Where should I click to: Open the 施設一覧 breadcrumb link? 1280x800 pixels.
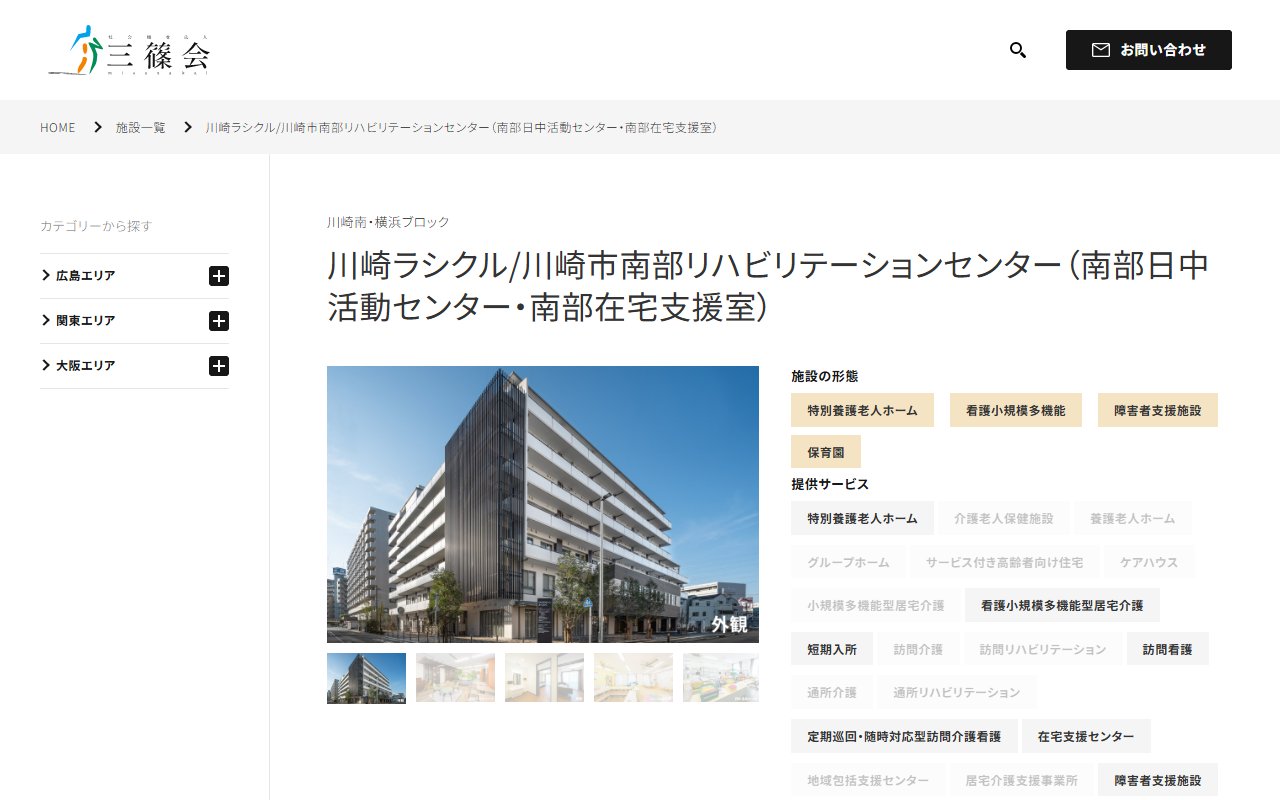(x=141, y=128)
